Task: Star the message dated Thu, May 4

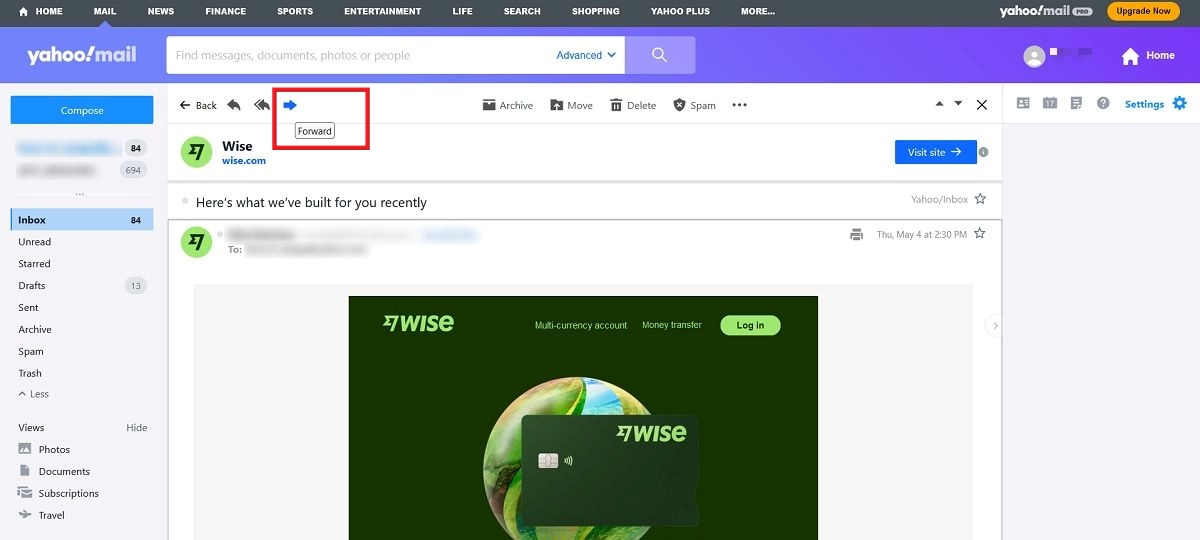Action: coord(980,234)
